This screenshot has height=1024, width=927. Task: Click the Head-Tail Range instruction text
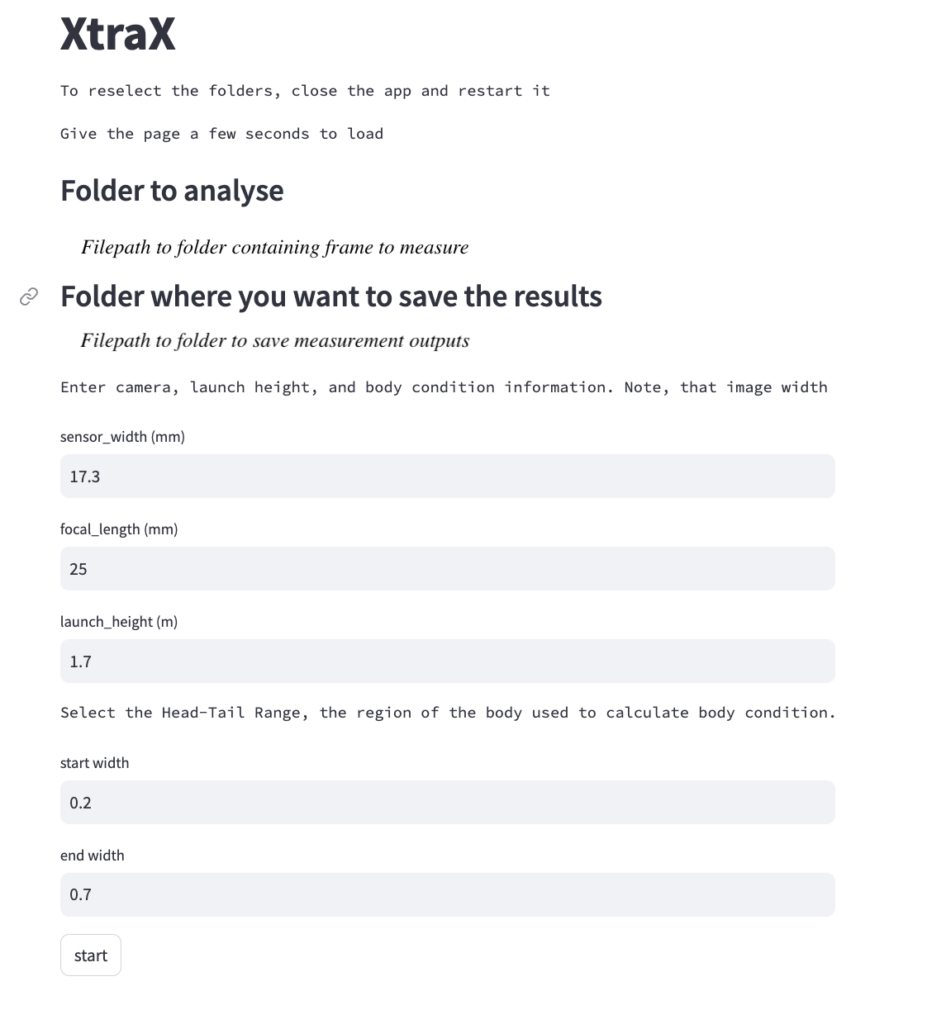point(448,712)
